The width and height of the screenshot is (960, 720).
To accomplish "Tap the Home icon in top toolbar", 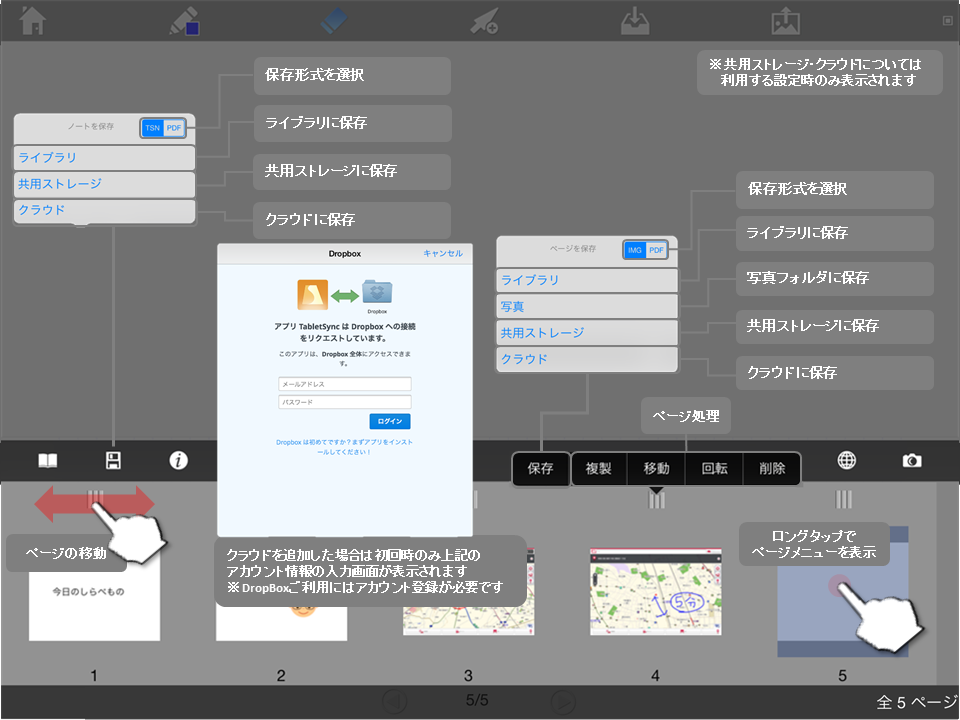I will pyautogui.click(x=34, y=21).
